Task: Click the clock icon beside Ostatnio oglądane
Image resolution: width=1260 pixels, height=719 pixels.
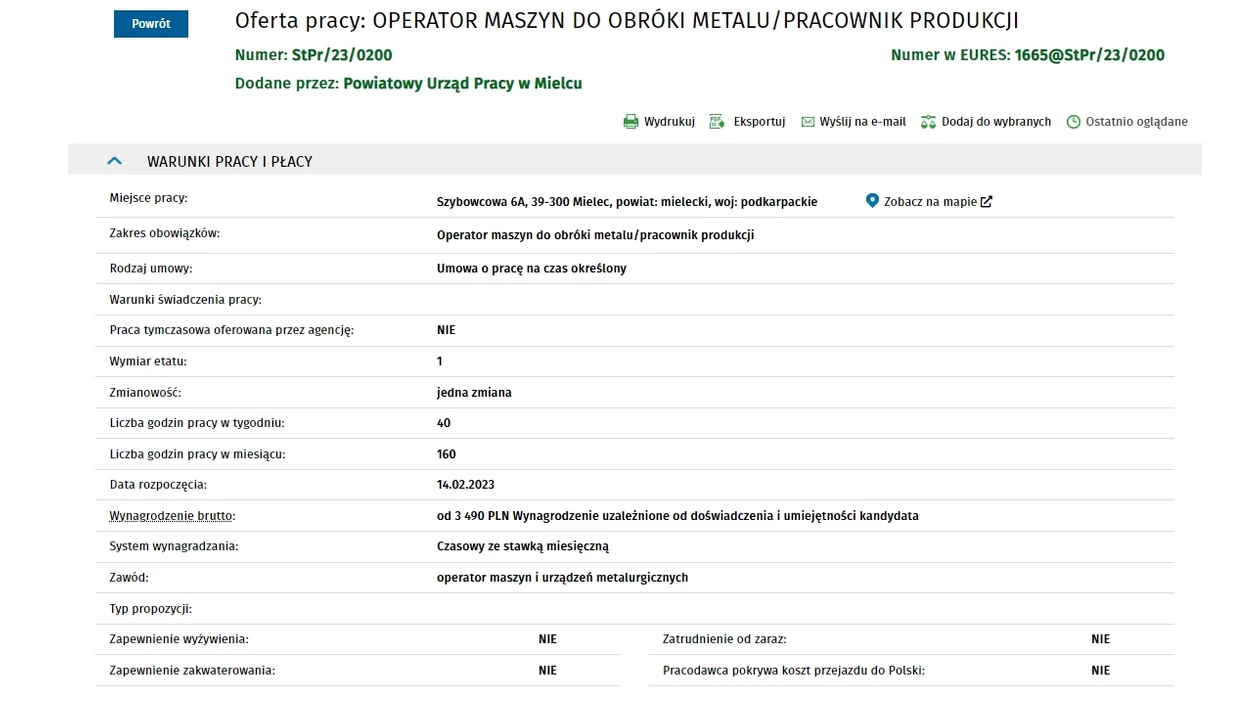Action: [x=1074, y=122]
